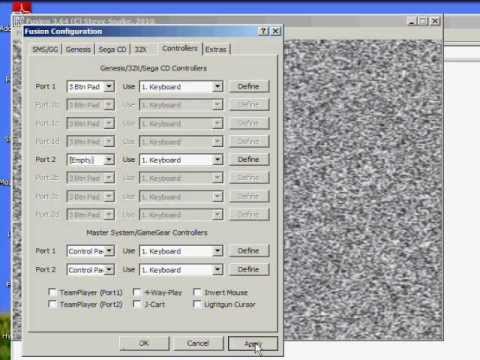Screen dimensions: 480x360
Task: Select the Controllers tab
Action: click(x=180, y=48)
